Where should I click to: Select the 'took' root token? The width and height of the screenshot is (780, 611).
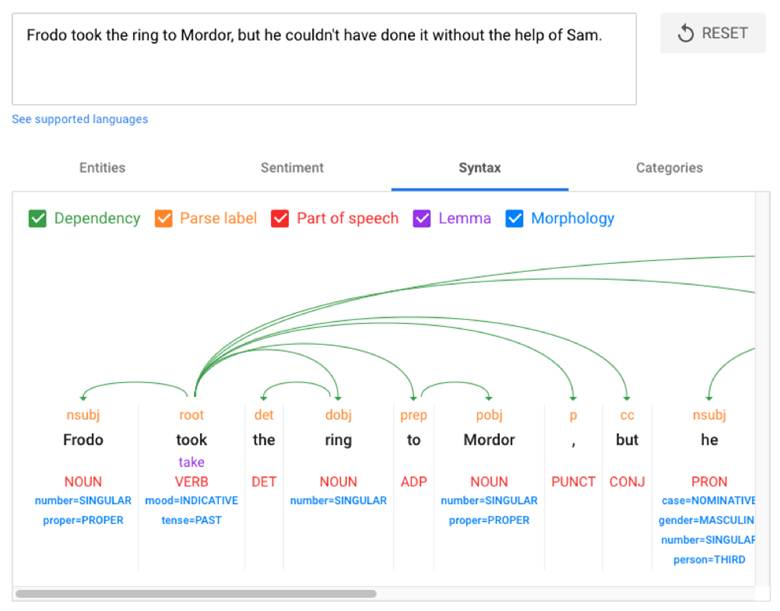pos(192,440)
